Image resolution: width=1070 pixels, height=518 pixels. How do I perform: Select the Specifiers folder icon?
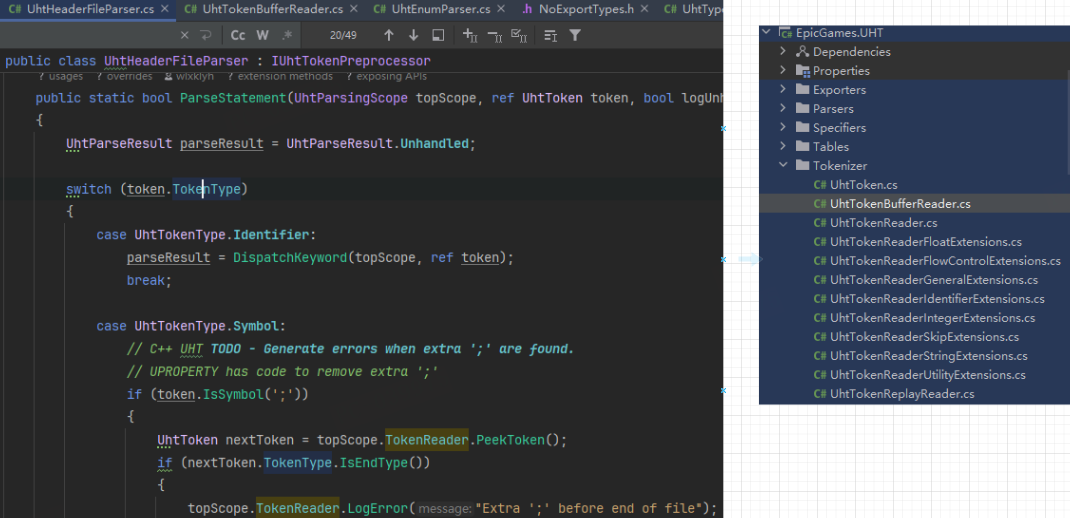(x=802, y=128)
